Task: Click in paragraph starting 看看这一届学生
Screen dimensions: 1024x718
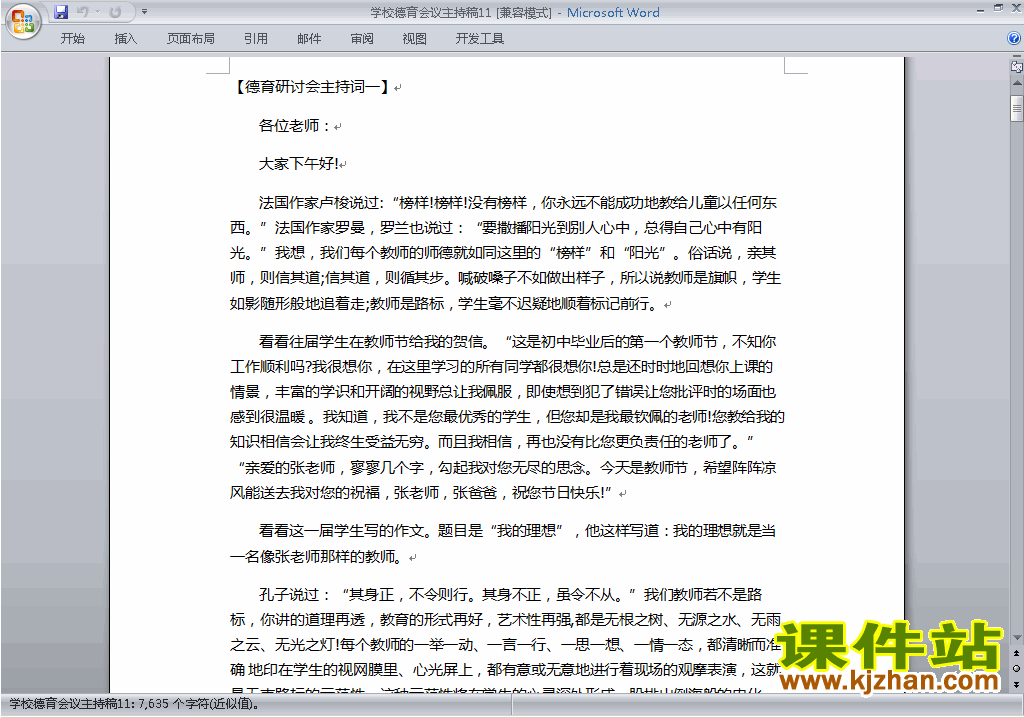Action: pos(503,544)
